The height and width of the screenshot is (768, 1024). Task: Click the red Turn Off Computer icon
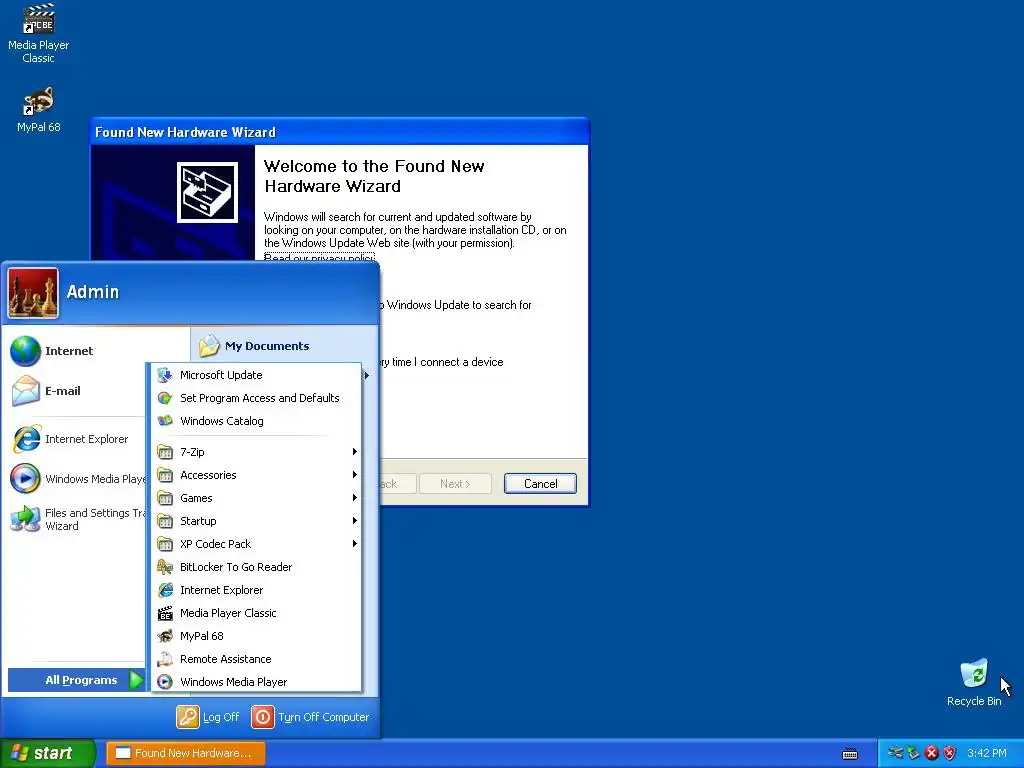tap(263, 716)
